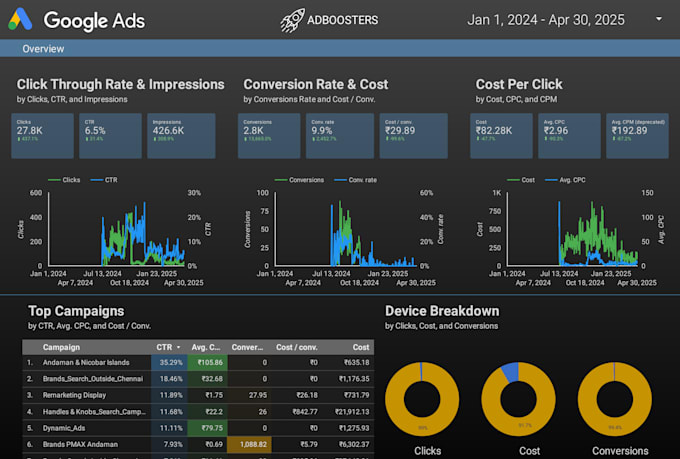Click the AdBoosters rocket logo
This screenshot has height=459, width=680.
click(292, 20)
